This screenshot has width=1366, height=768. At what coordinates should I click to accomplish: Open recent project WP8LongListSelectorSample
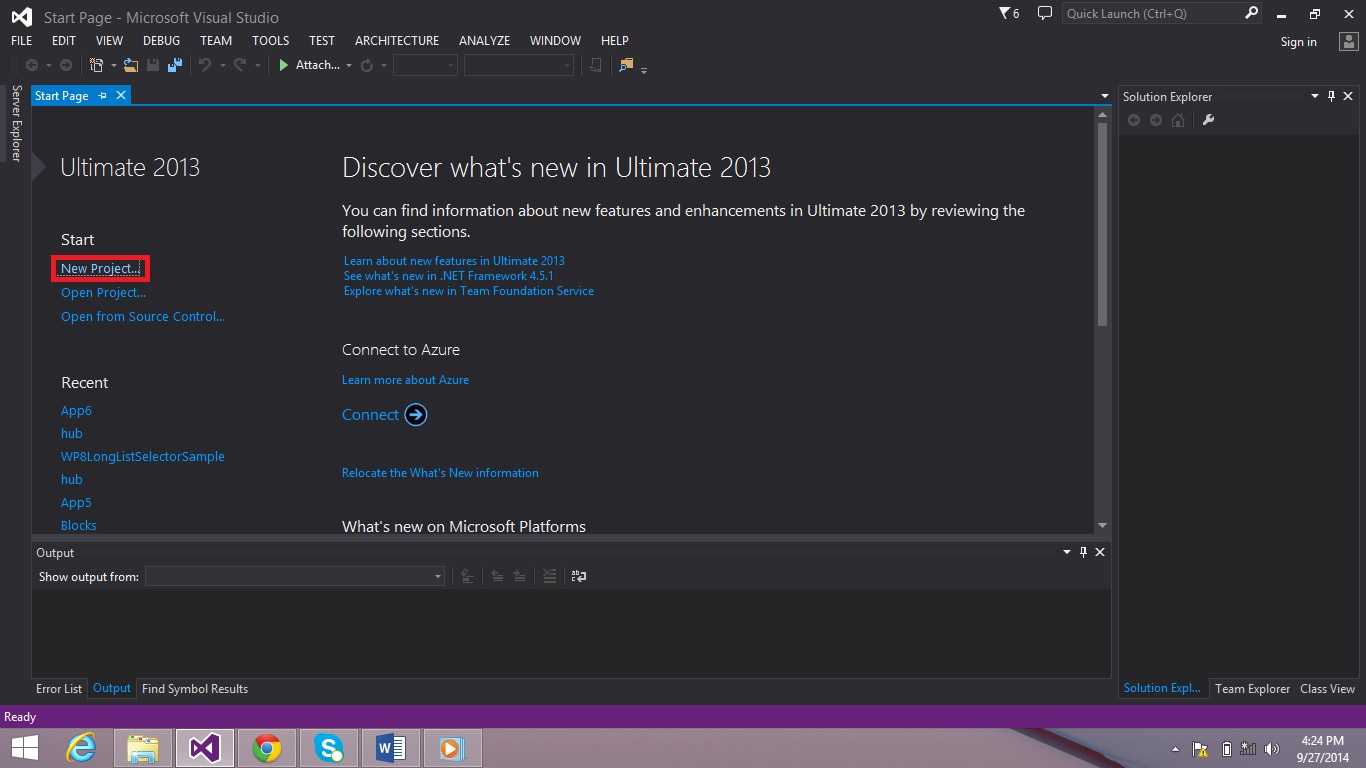(143, 457)
